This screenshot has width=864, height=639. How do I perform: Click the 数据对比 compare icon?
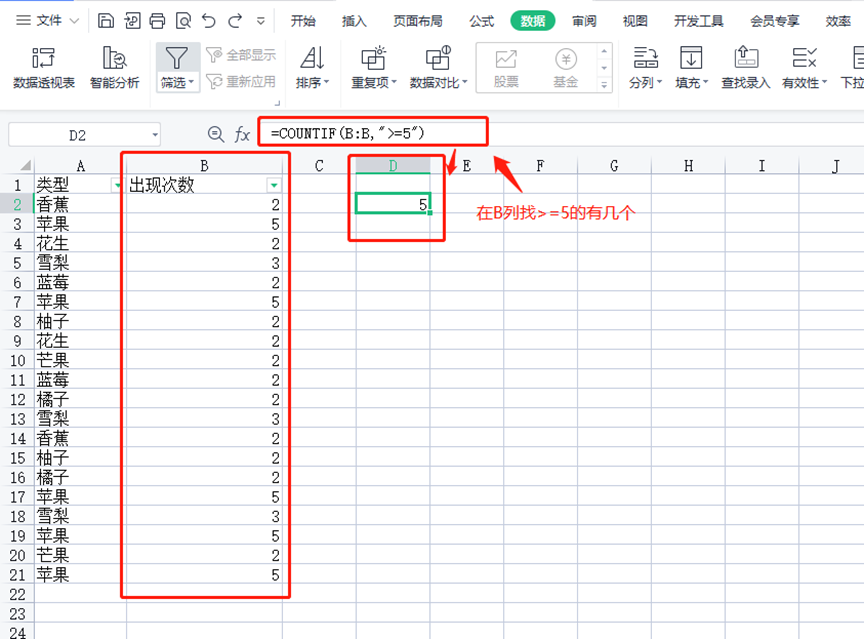click(438, 57)
